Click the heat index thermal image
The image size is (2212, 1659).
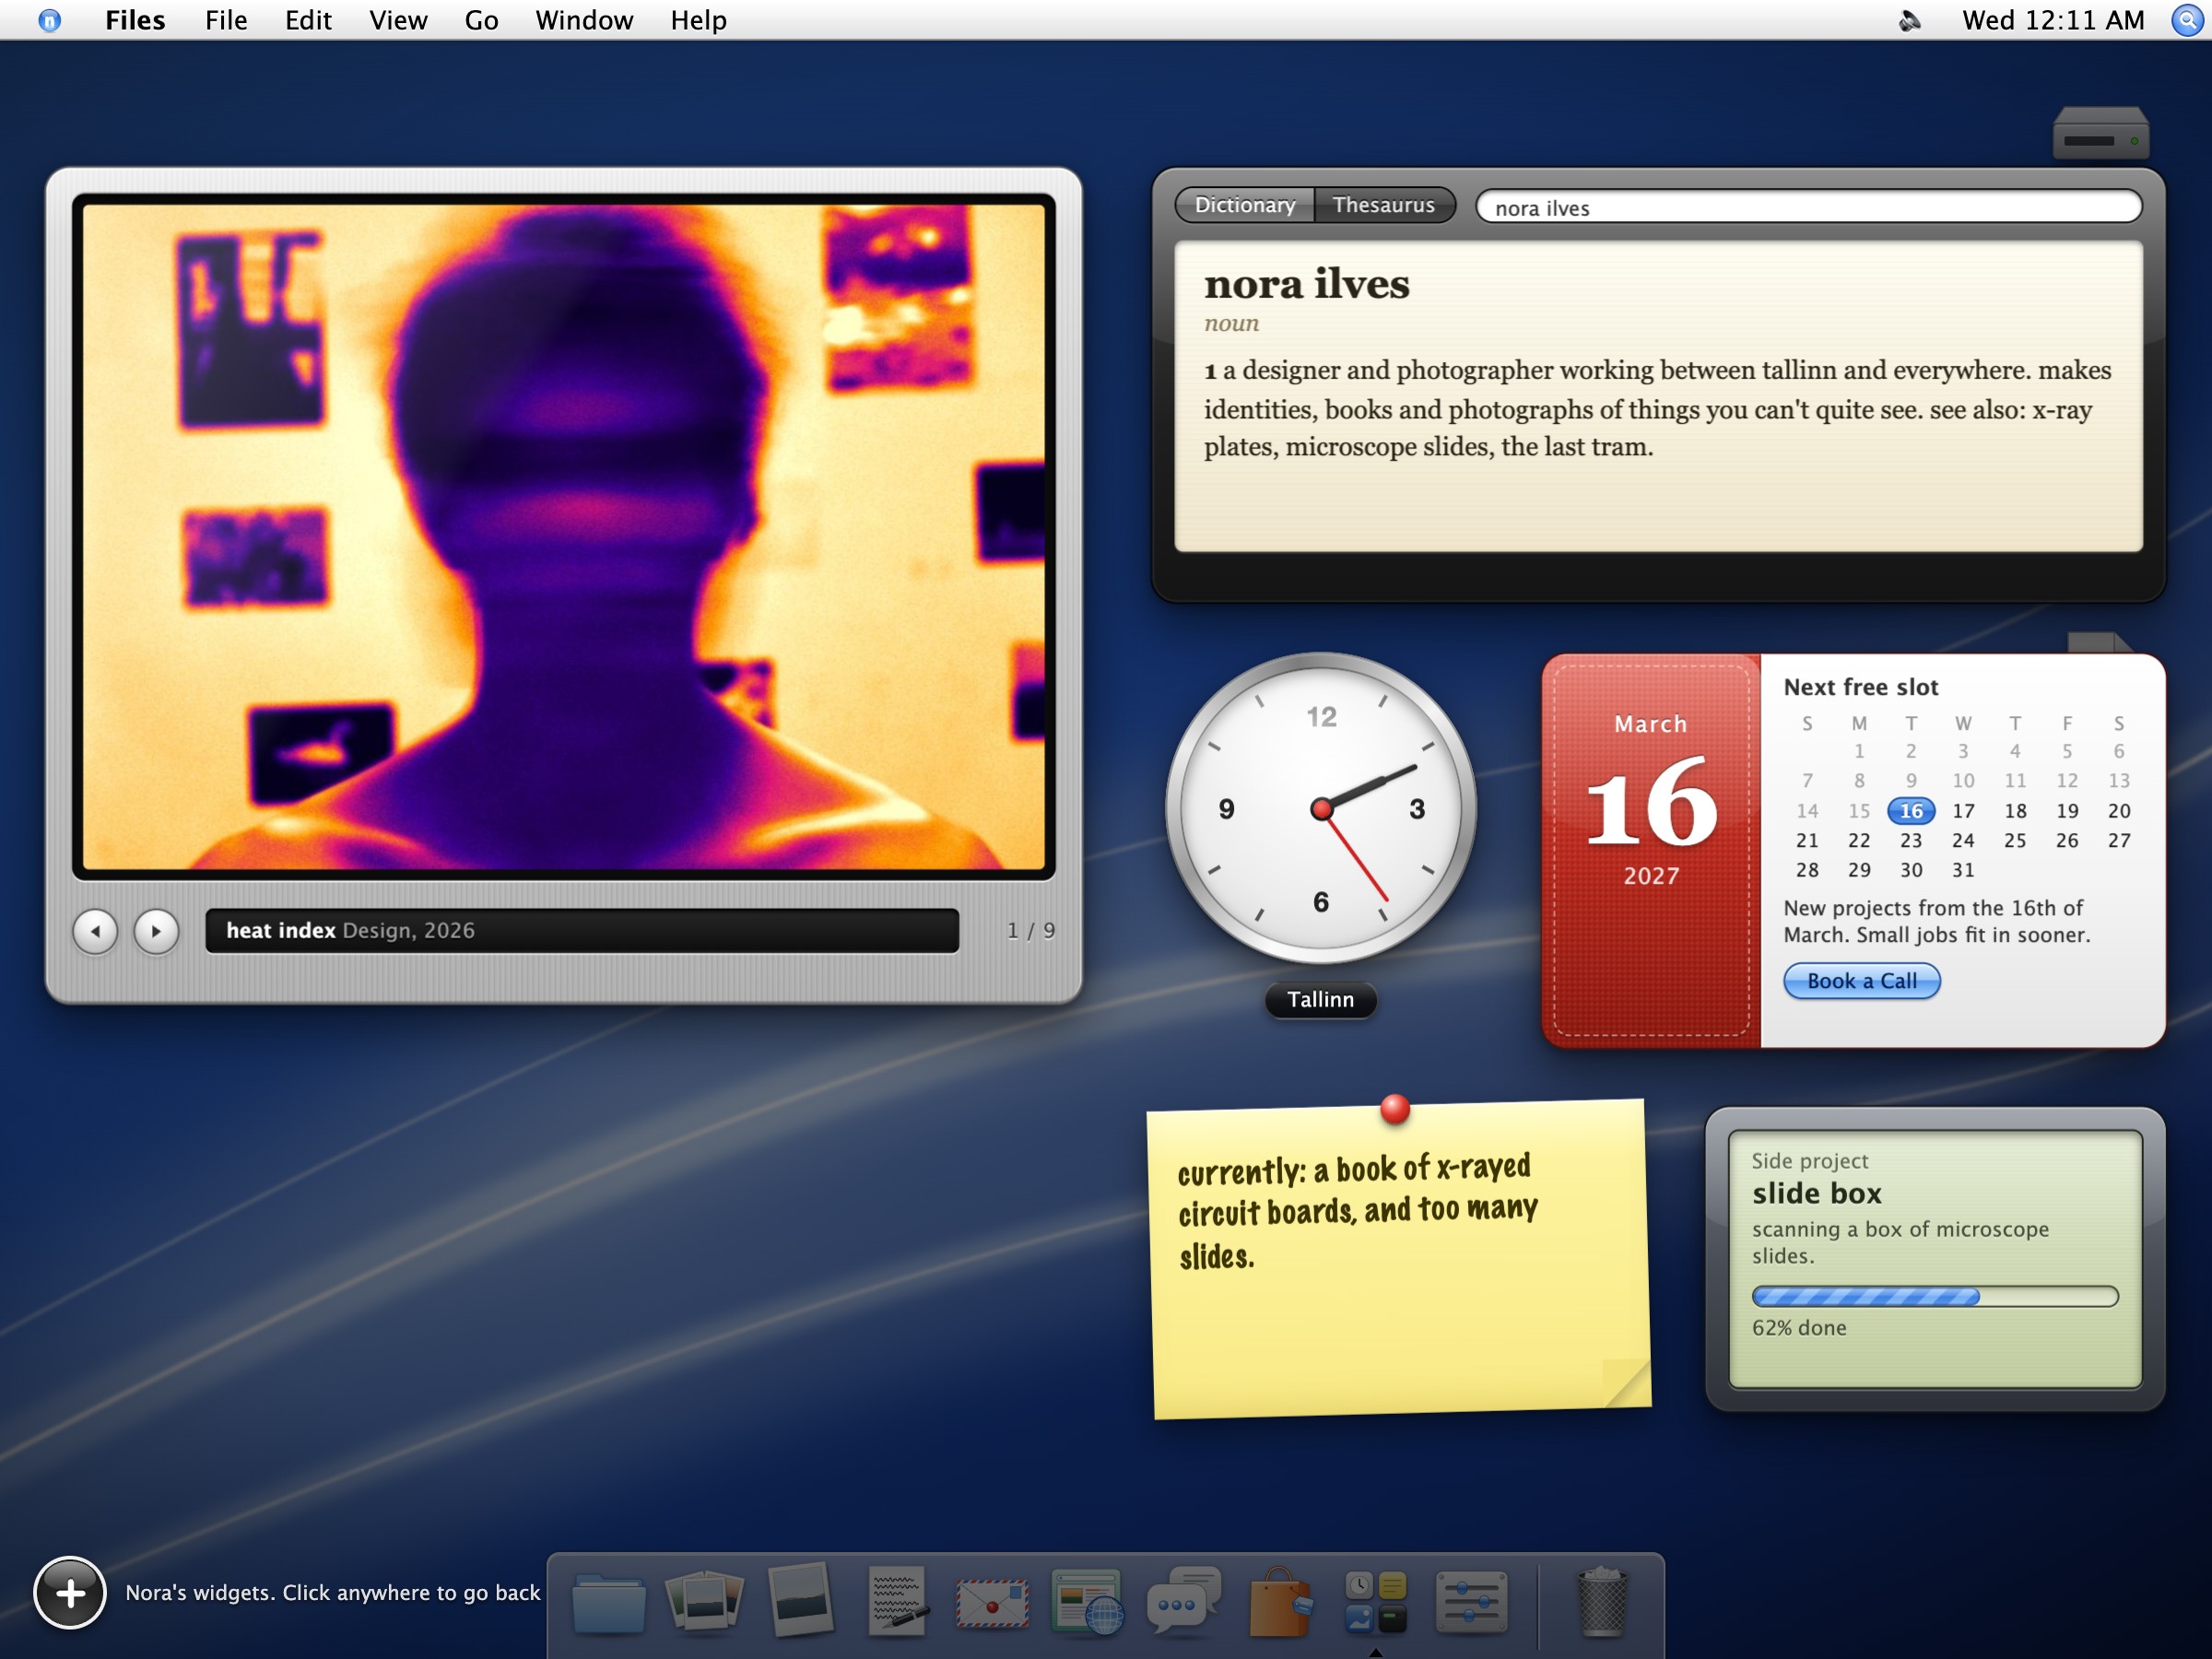(564, 537)
